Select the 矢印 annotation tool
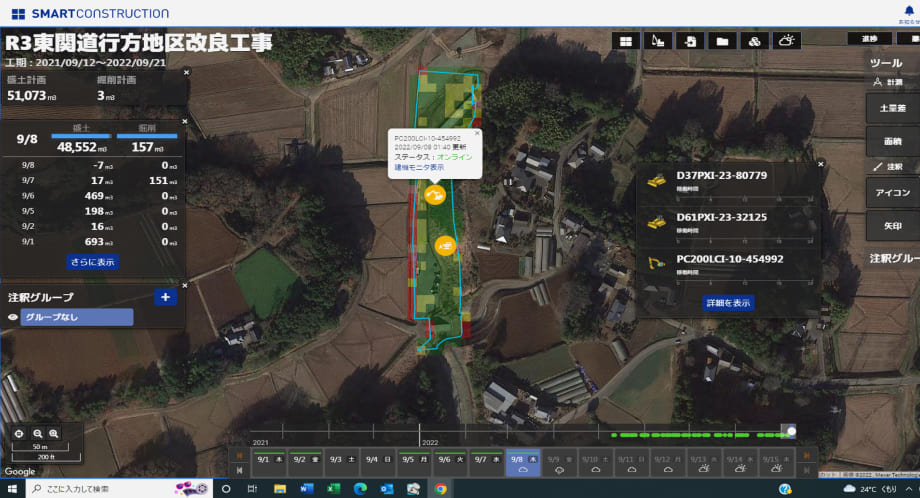Image resolution: width=920 pixels, height=498 pixels. pos(892,226)
